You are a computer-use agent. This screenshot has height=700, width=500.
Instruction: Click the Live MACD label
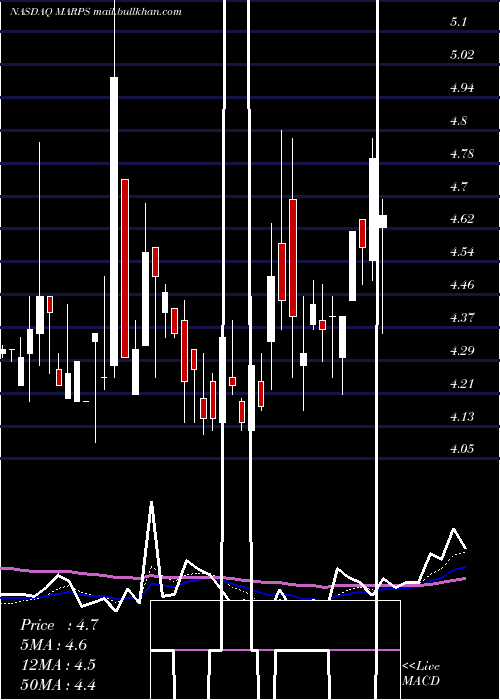(421, 673)
